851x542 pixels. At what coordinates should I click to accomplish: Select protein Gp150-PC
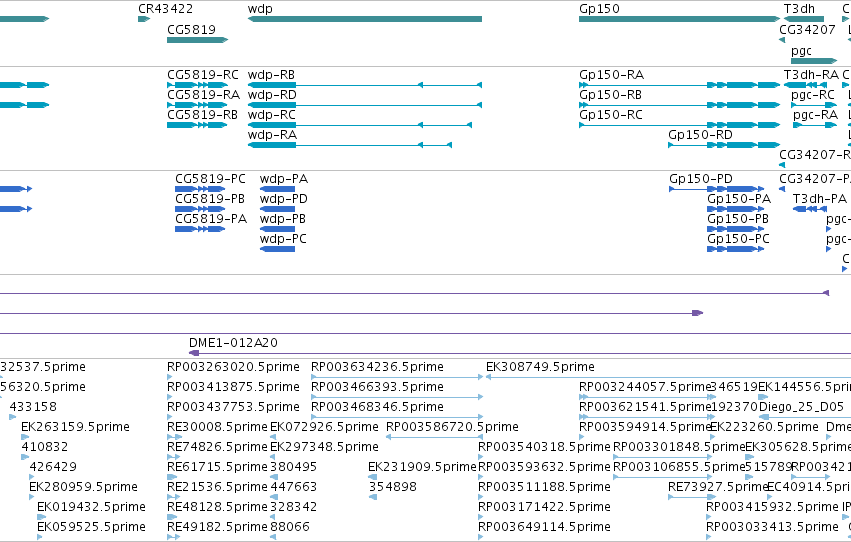pos(735,250)
